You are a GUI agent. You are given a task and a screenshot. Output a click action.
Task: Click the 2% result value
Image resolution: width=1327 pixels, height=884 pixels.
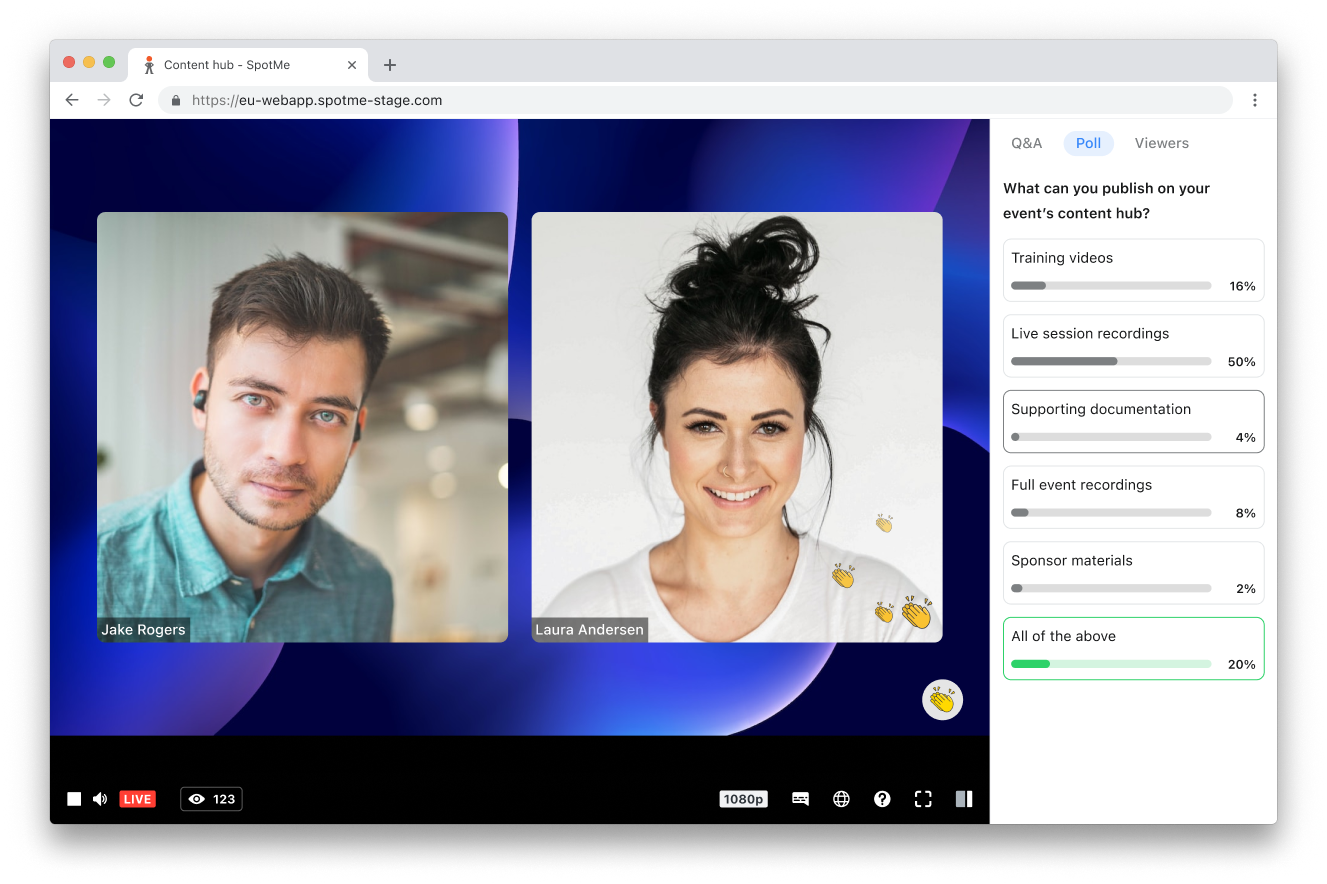click(1246, 589)
